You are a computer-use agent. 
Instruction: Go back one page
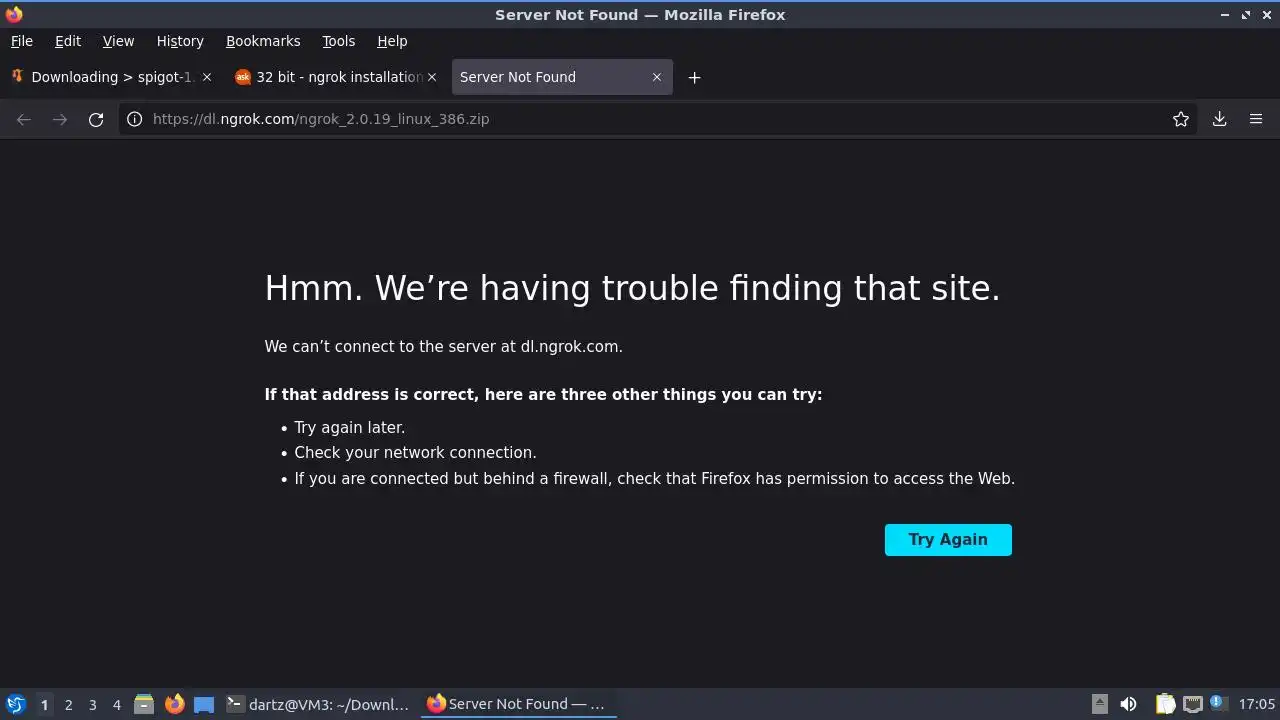coord(24,119)
